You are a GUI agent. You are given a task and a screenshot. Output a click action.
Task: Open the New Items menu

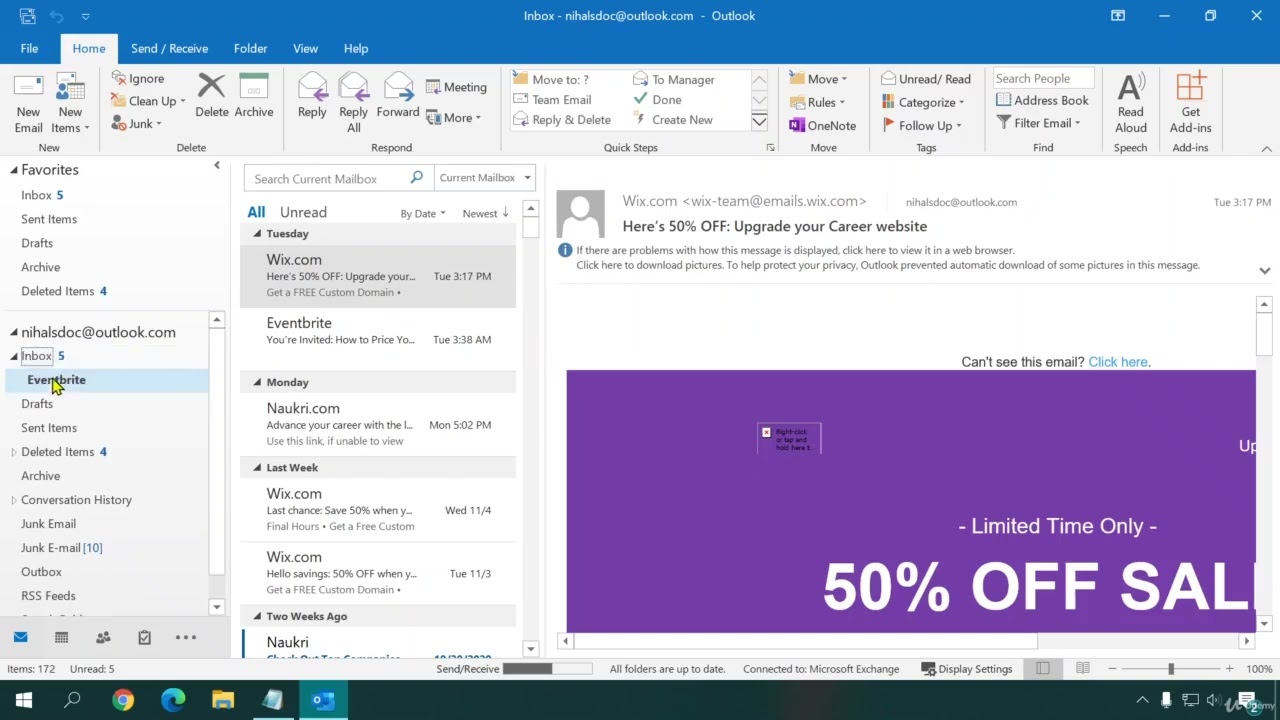[70, 102]
